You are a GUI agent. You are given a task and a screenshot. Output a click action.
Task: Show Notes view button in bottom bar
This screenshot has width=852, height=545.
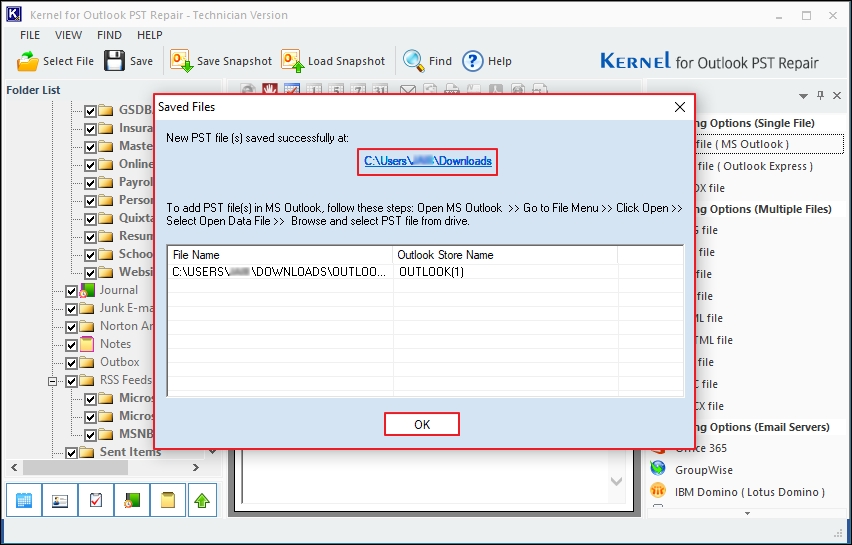coord(167,500)
